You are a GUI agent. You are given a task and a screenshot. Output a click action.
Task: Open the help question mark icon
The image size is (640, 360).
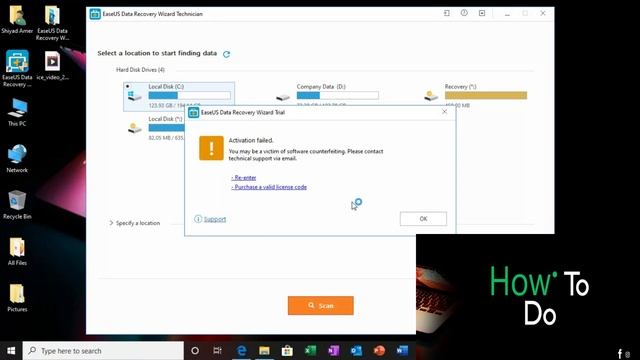(x=464, y=13)
